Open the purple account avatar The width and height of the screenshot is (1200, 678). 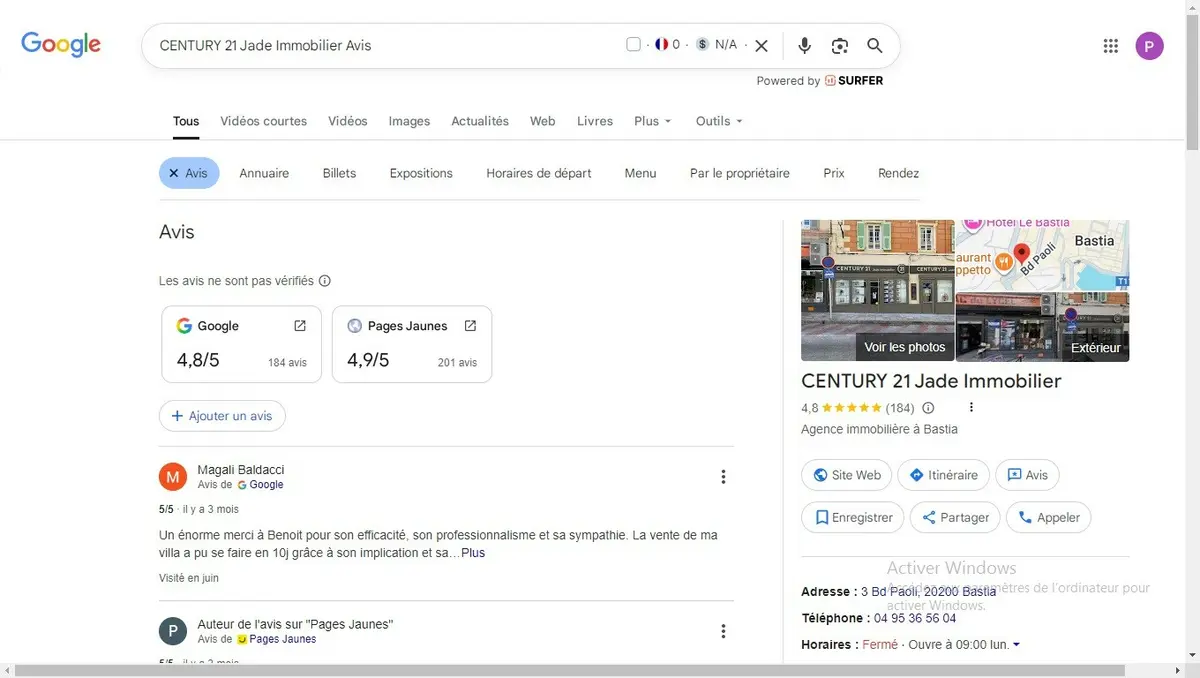coord(1149,45)
